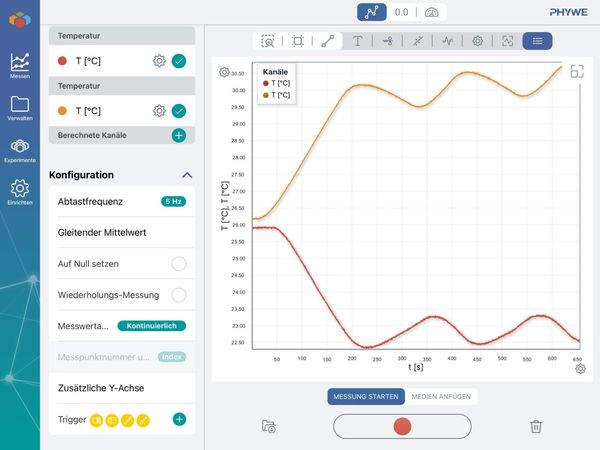Enable Wiederholungs-Messung option
600x450 pixels.
pyautogui.click(x=179, y=295)
